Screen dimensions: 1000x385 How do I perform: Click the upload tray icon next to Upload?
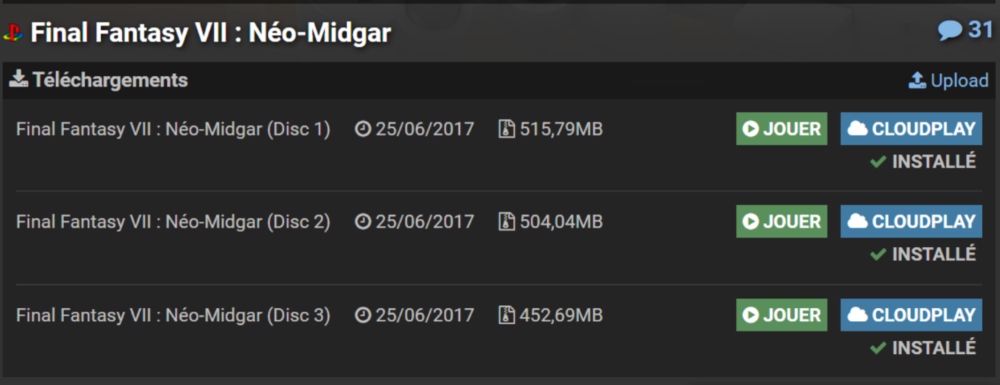917,80
